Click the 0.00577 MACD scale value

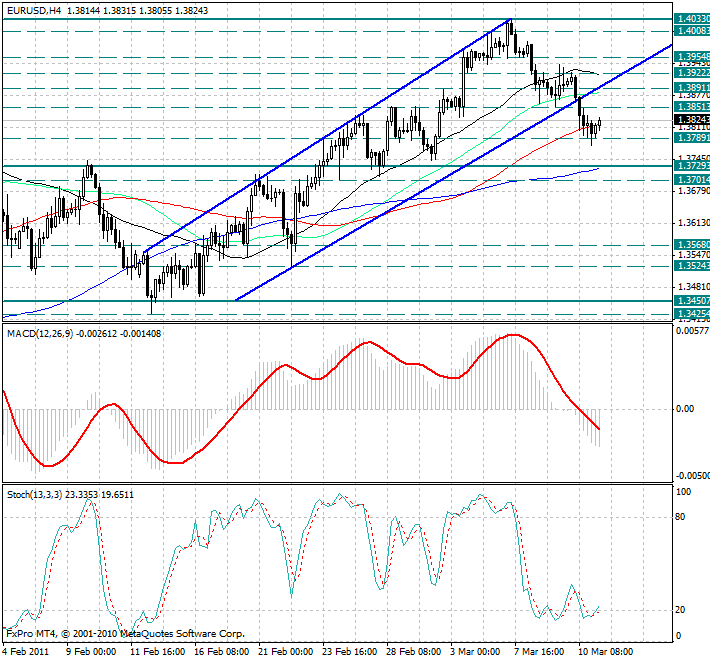pyautogui.click(x=692, y=331)
